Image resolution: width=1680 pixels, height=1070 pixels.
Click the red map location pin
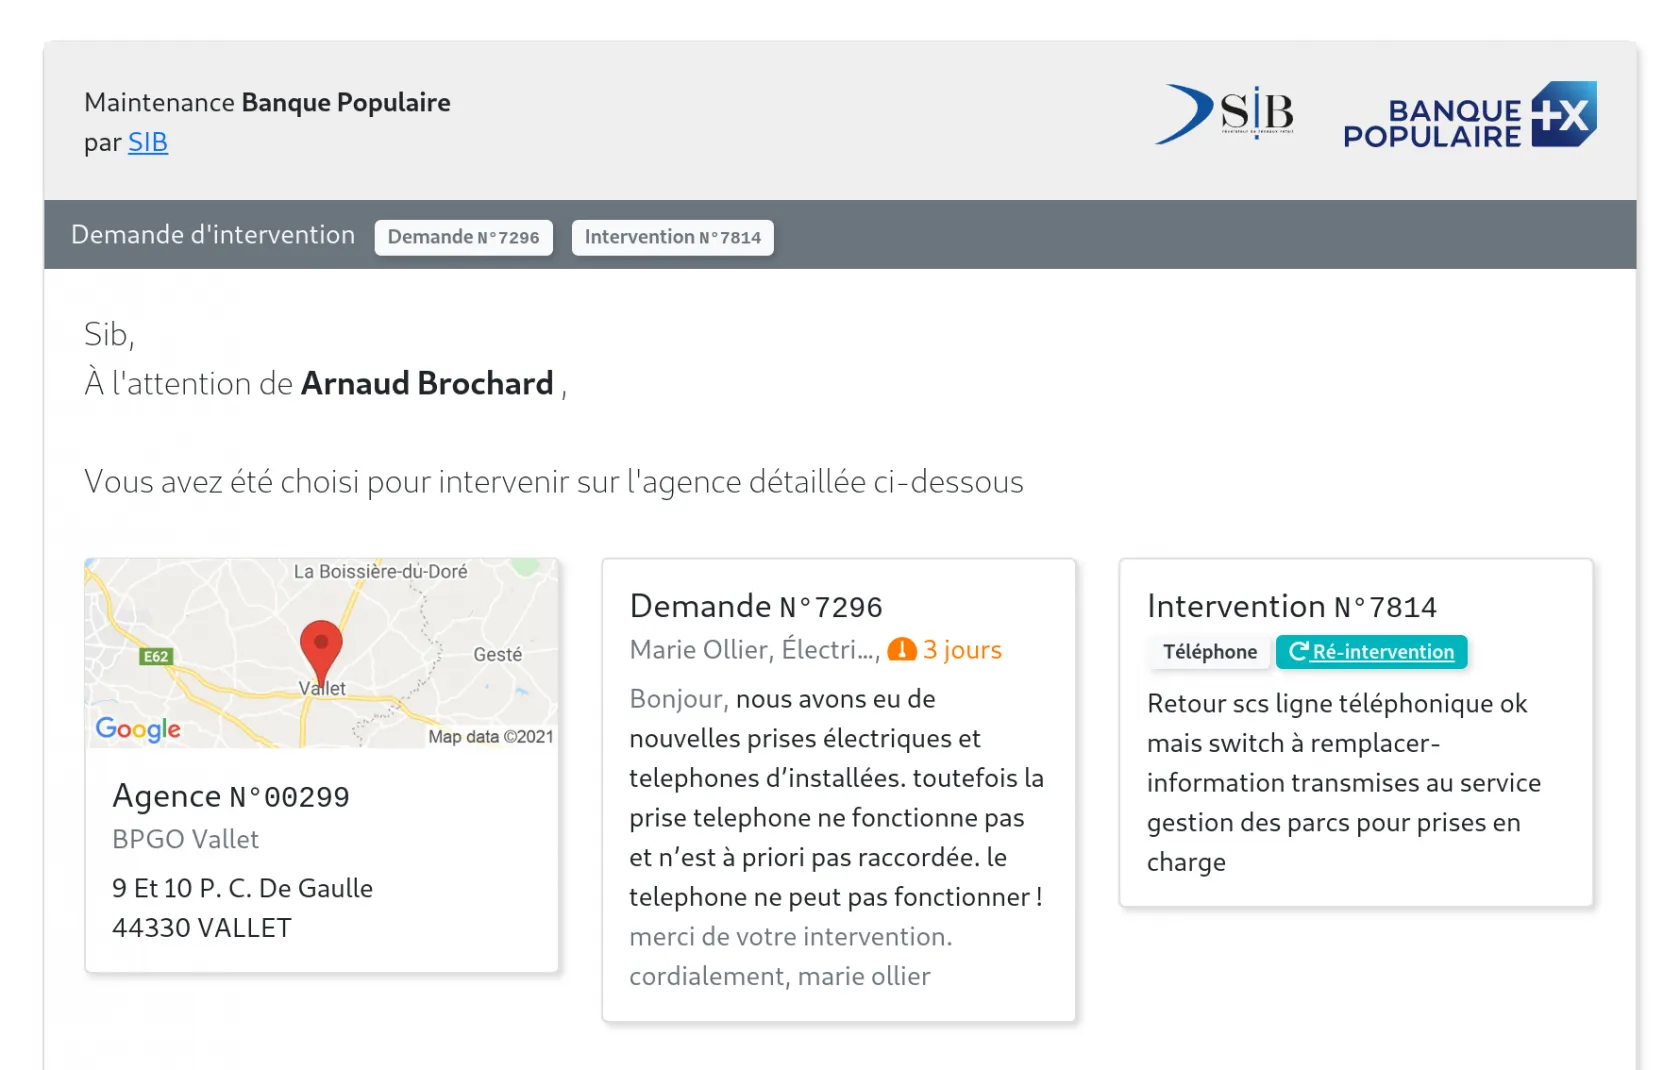[x=321, y=649]
